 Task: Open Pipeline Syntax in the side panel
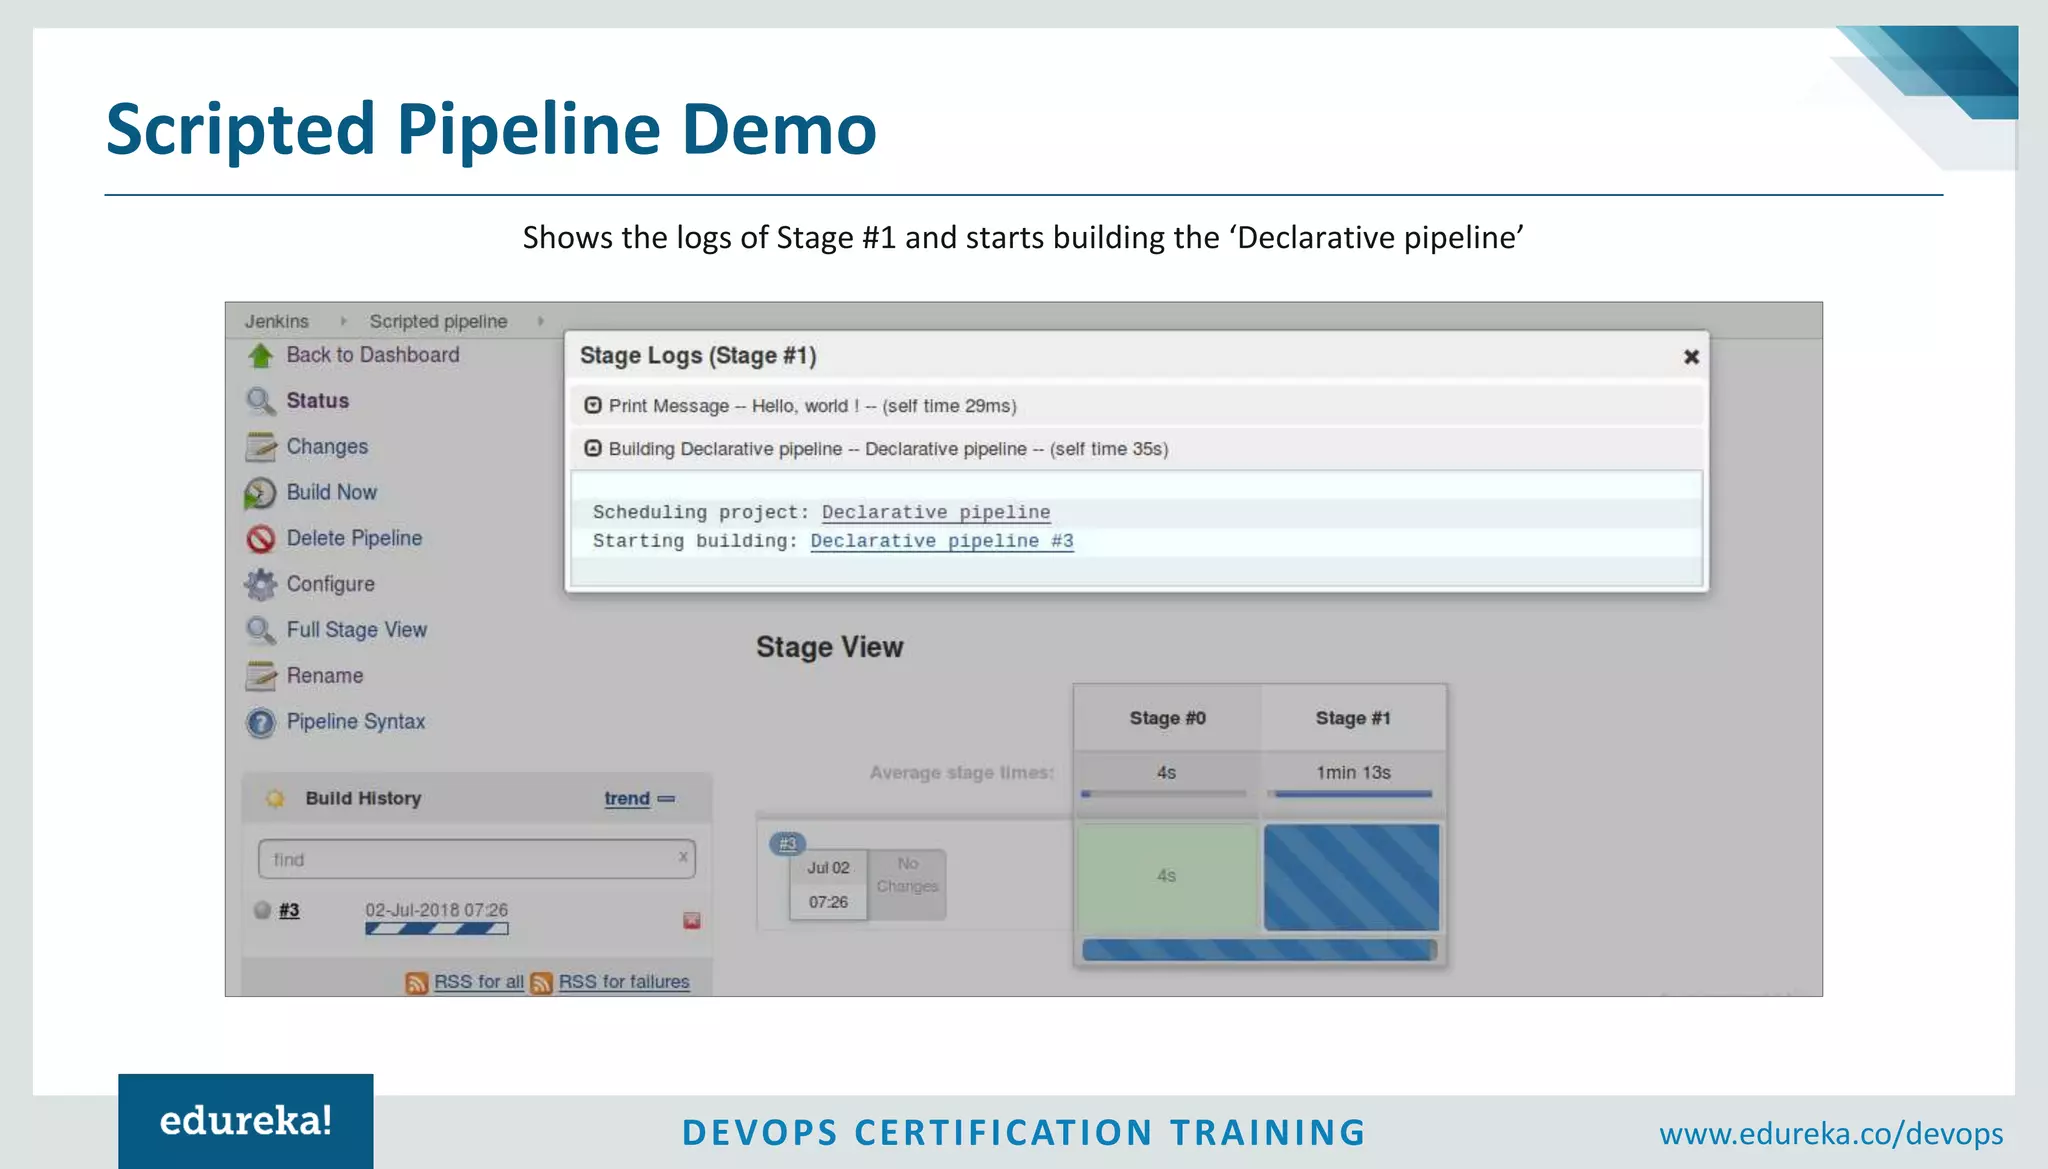pos(356,722)
